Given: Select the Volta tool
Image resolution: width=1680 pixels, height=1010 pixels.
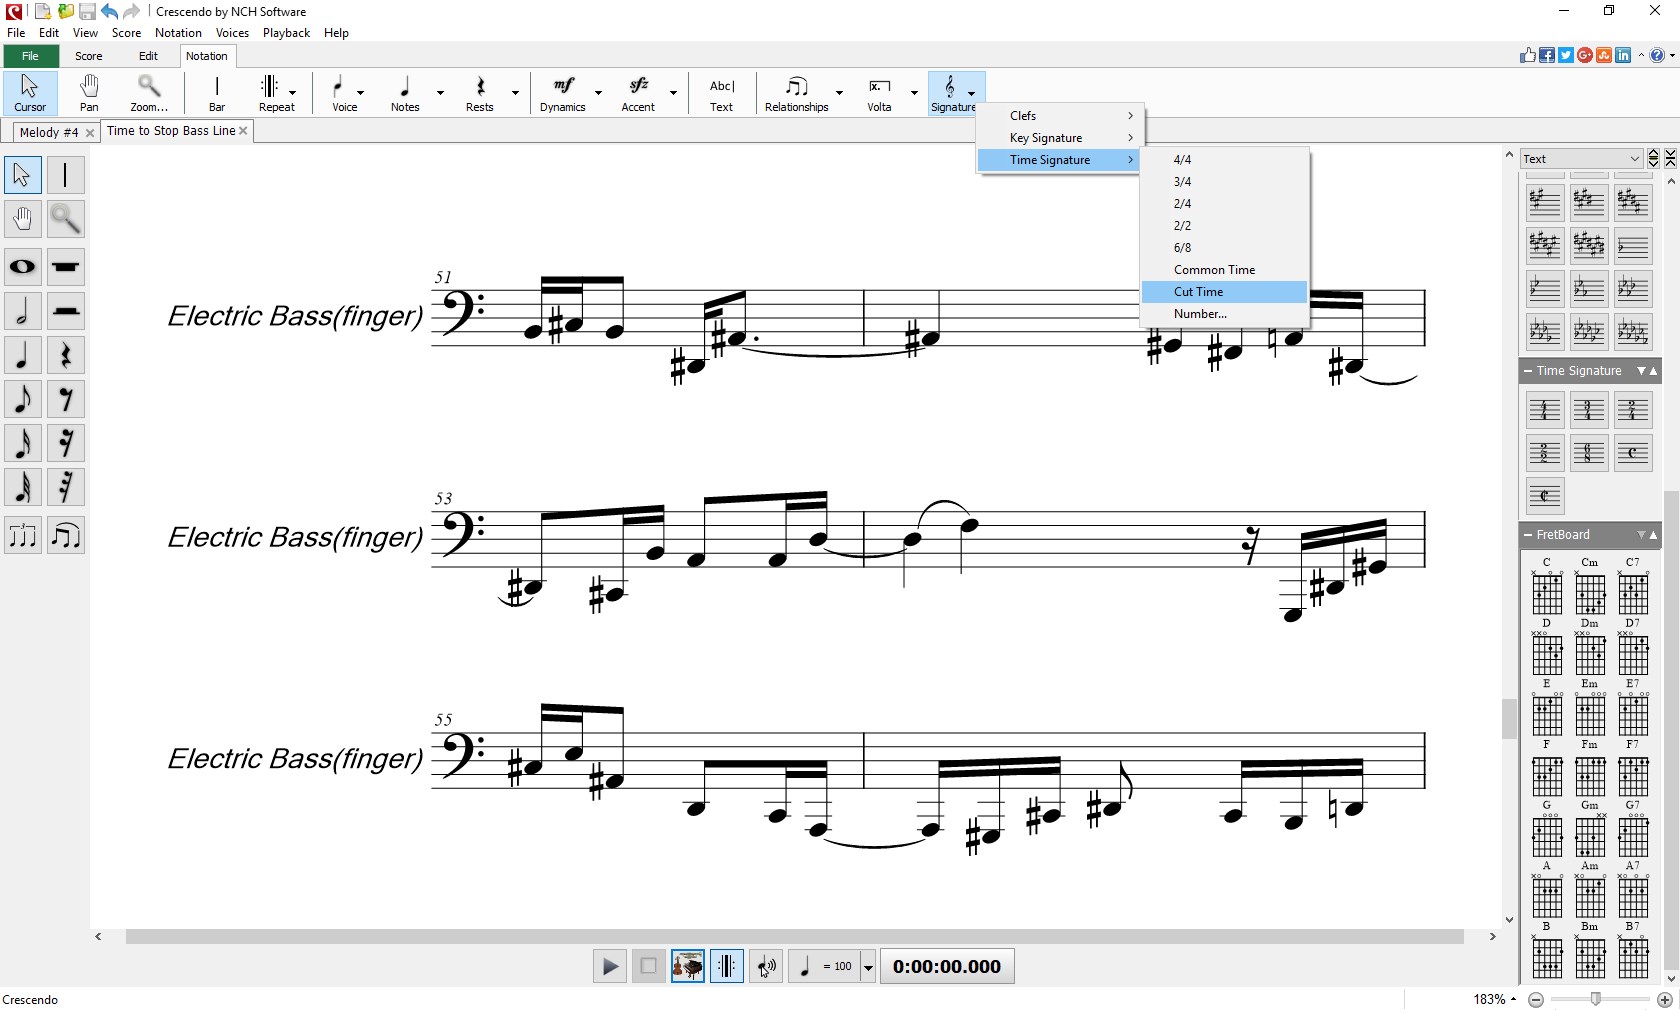Looking at the screenshot, I should tap(878, 93).
